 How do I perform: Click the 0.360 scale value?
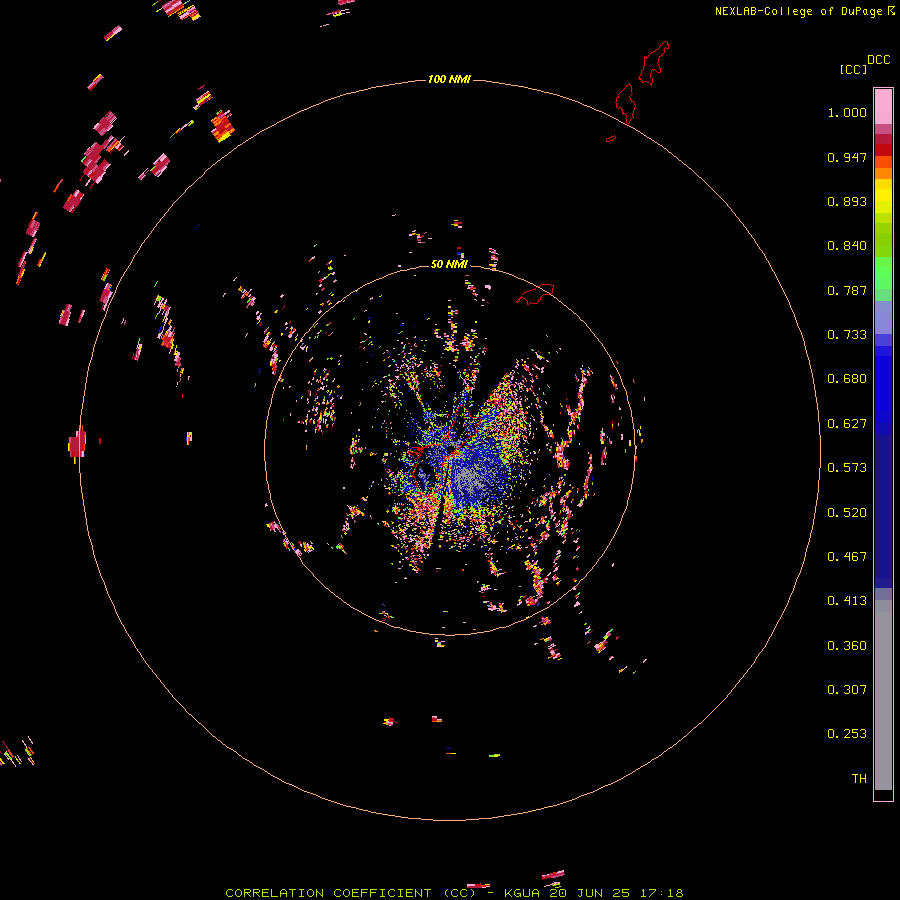847,646
